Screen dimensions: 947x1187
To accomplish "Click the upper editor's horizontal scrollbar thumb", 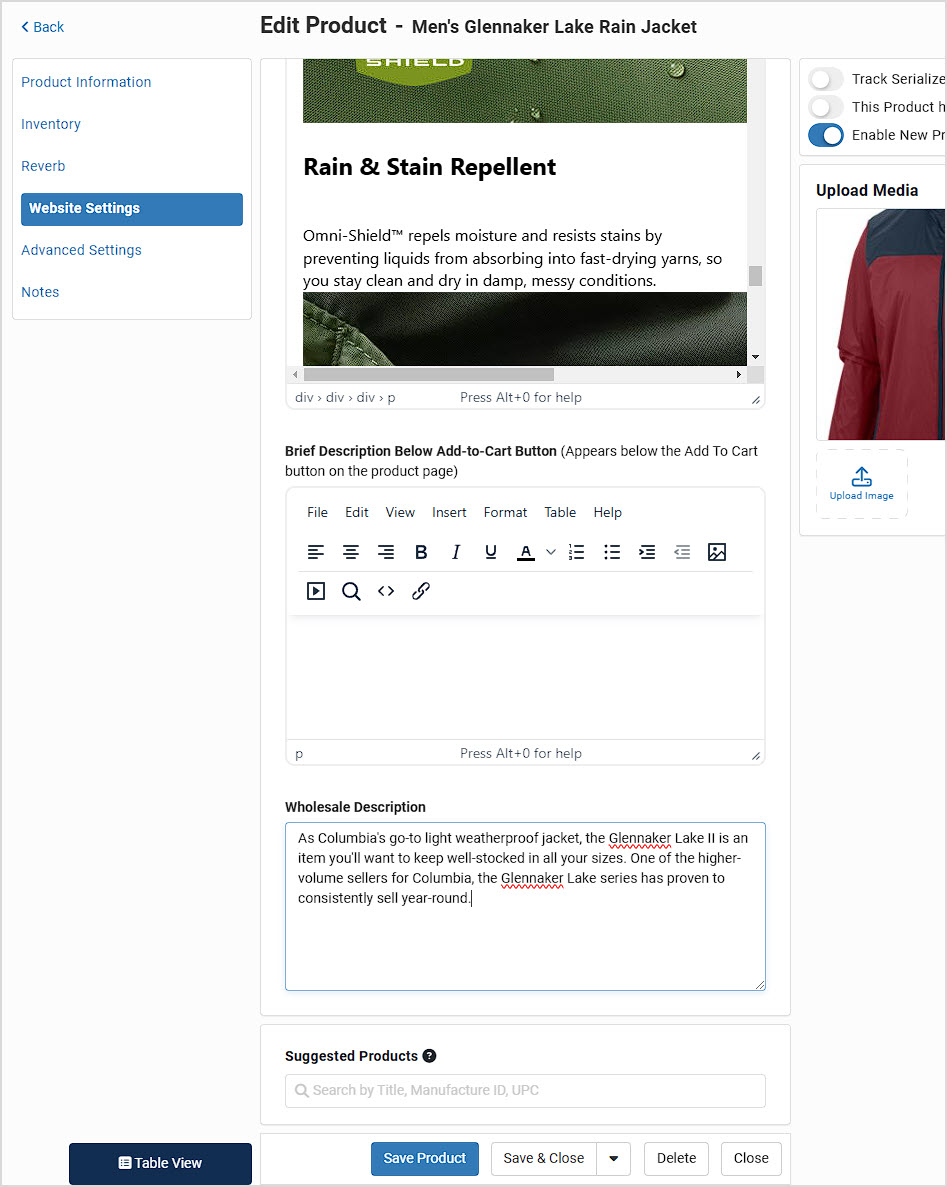I will (428, 375).
